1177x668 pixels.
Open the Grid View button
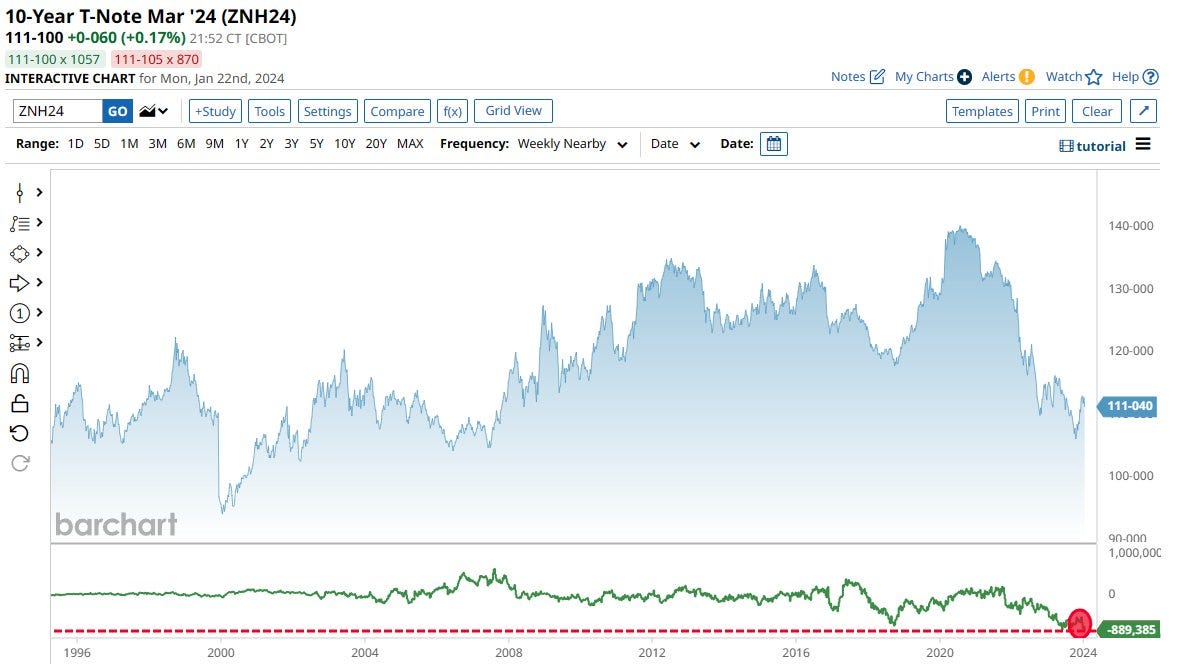pos(513,111)
